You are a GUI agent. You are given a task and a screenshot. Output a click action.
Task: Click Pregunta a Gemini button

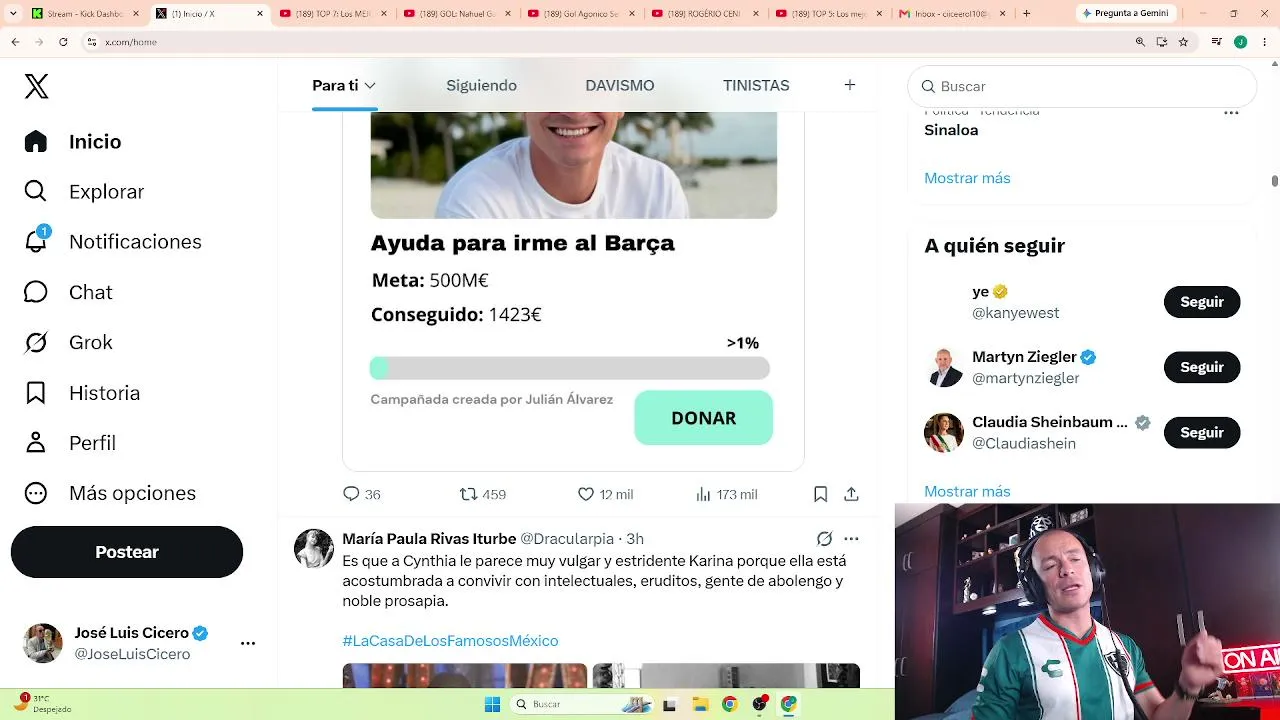[x=1124, y=13]
